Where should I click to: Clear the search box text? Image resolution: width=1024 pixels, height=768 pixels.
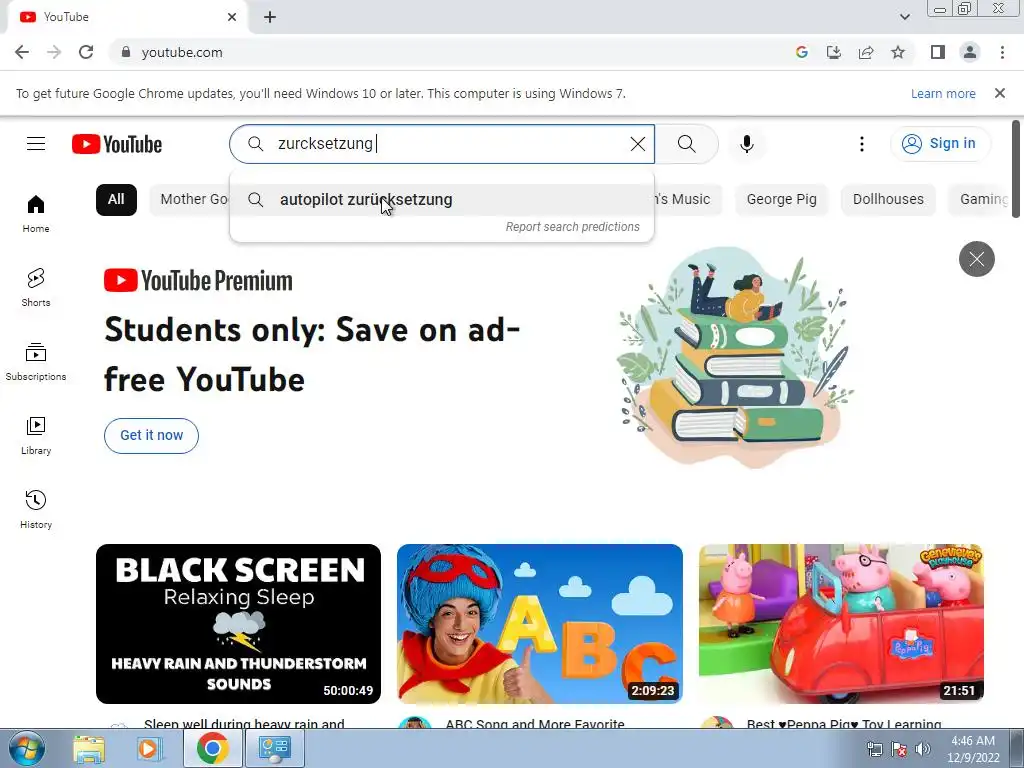[637, 144]
